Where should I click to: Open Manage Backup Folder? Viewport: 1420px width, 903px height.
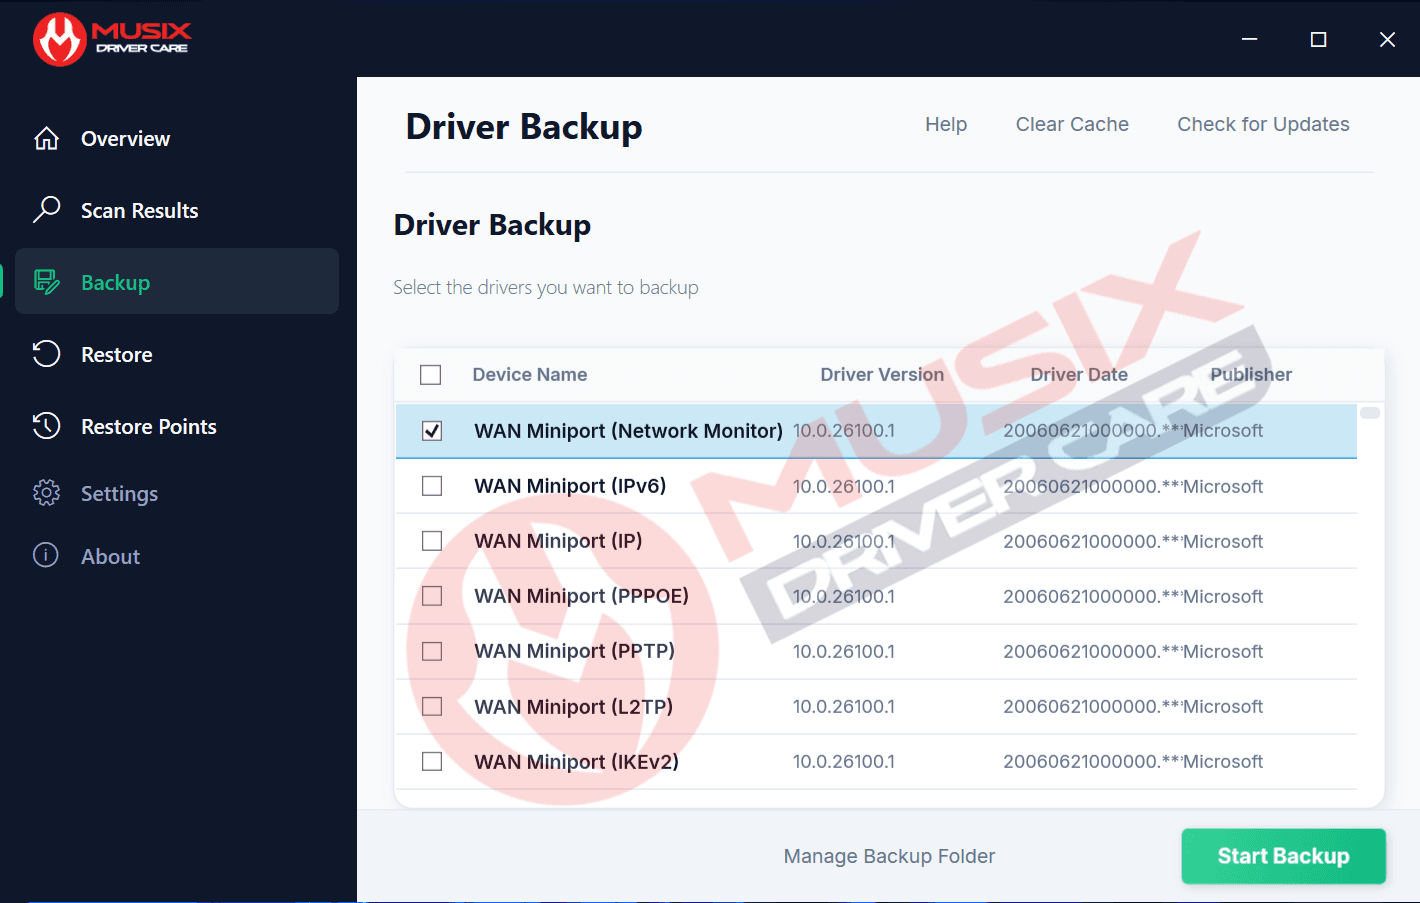(889, 856)
